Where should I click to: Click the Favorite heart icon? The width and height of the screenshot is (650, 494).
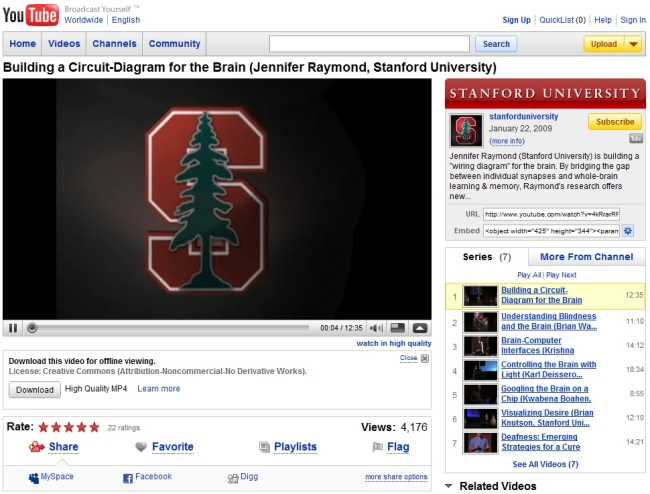tap(141, 447)
